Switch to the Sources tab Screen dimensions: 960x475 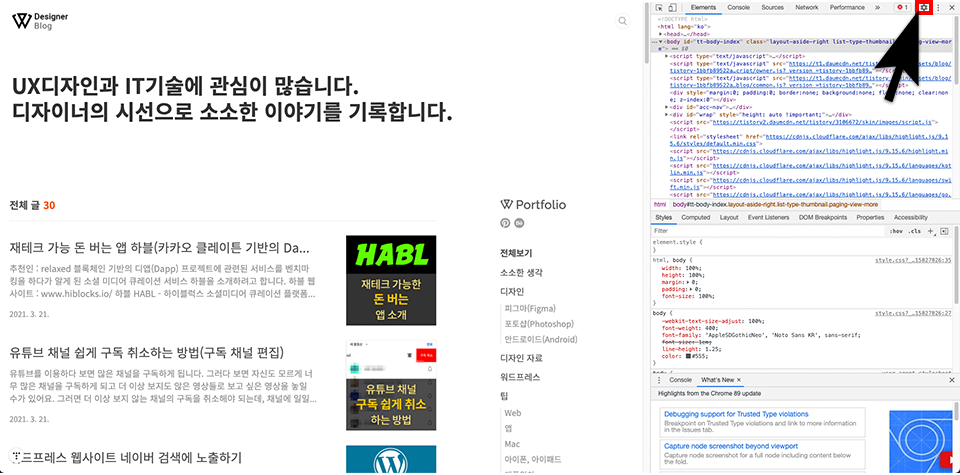click(x=773, y=7)
